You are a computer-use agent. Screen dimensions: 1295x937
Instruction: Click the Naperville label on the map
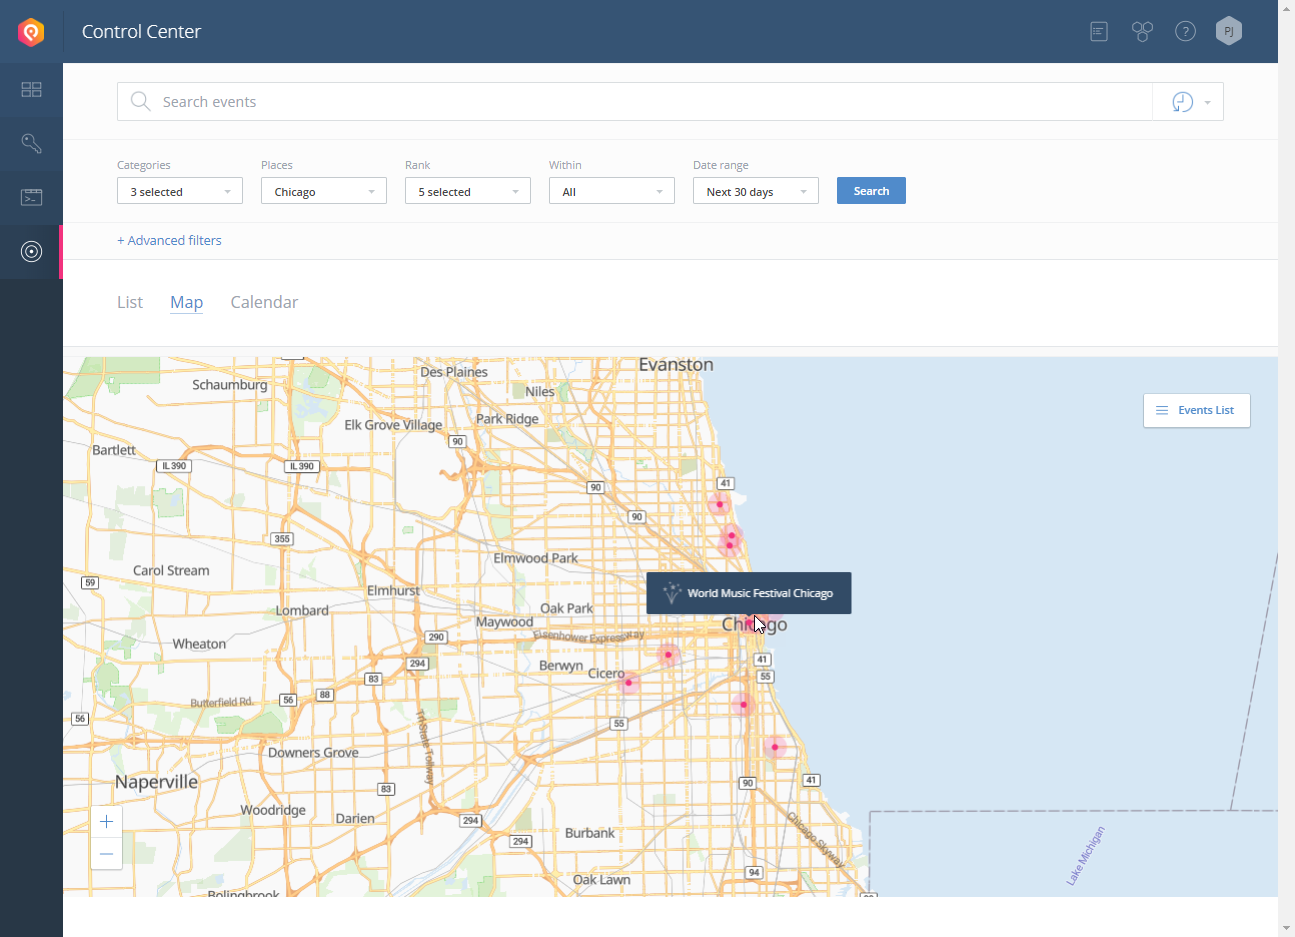[156, 782]
